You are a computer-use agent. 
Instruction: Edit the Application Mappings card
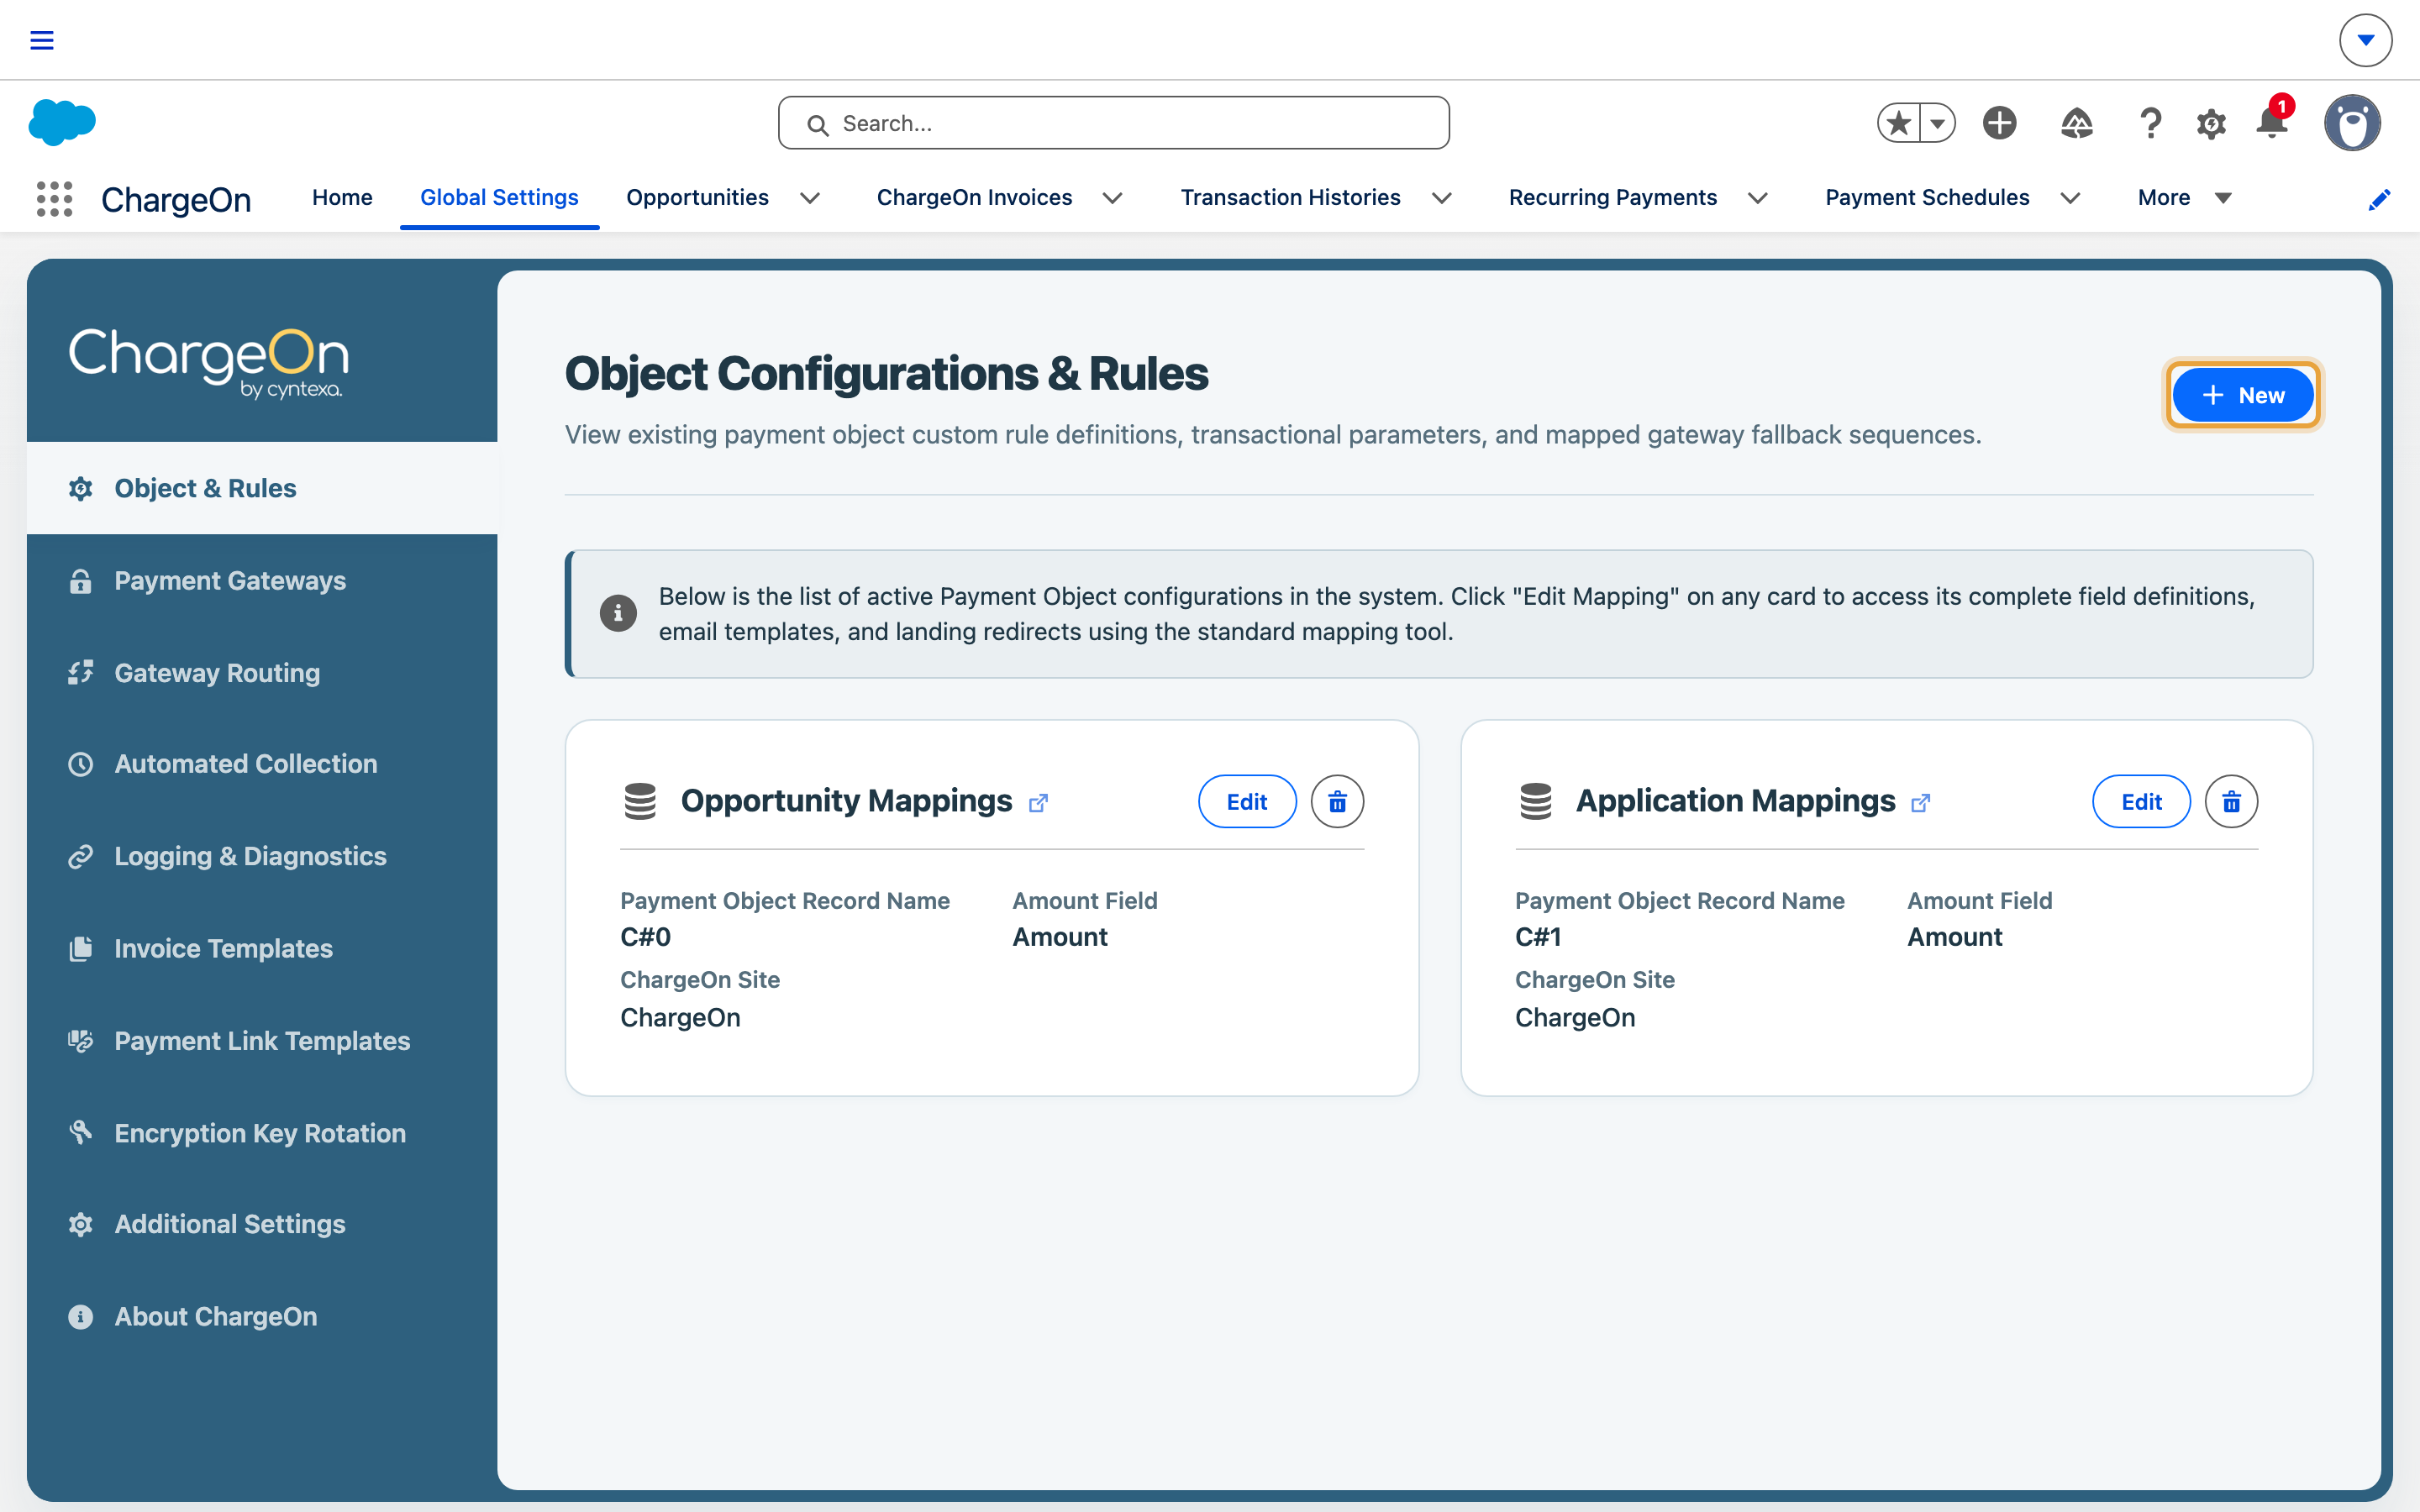point(2141,801)
